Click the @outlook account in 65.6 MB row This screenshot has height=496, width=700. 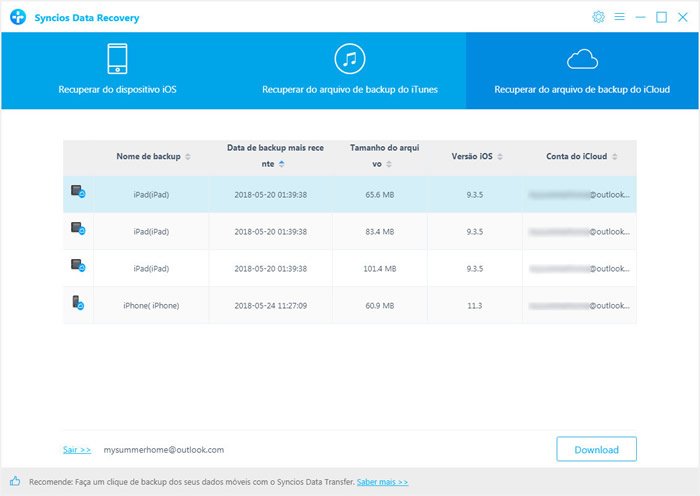click(579, 195)
